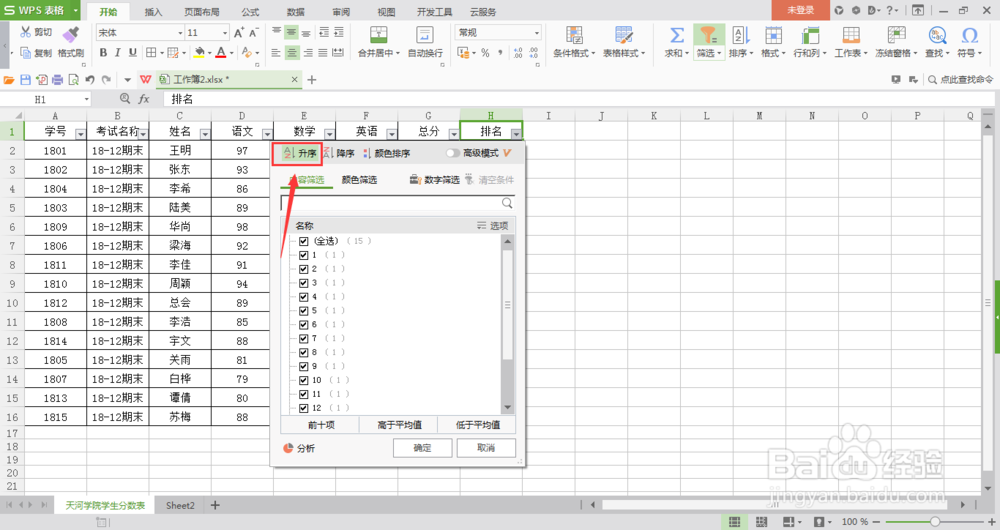Uncheck the Select All (全选) checkbox
This screenshot has height=530, width=1000.
304,241
